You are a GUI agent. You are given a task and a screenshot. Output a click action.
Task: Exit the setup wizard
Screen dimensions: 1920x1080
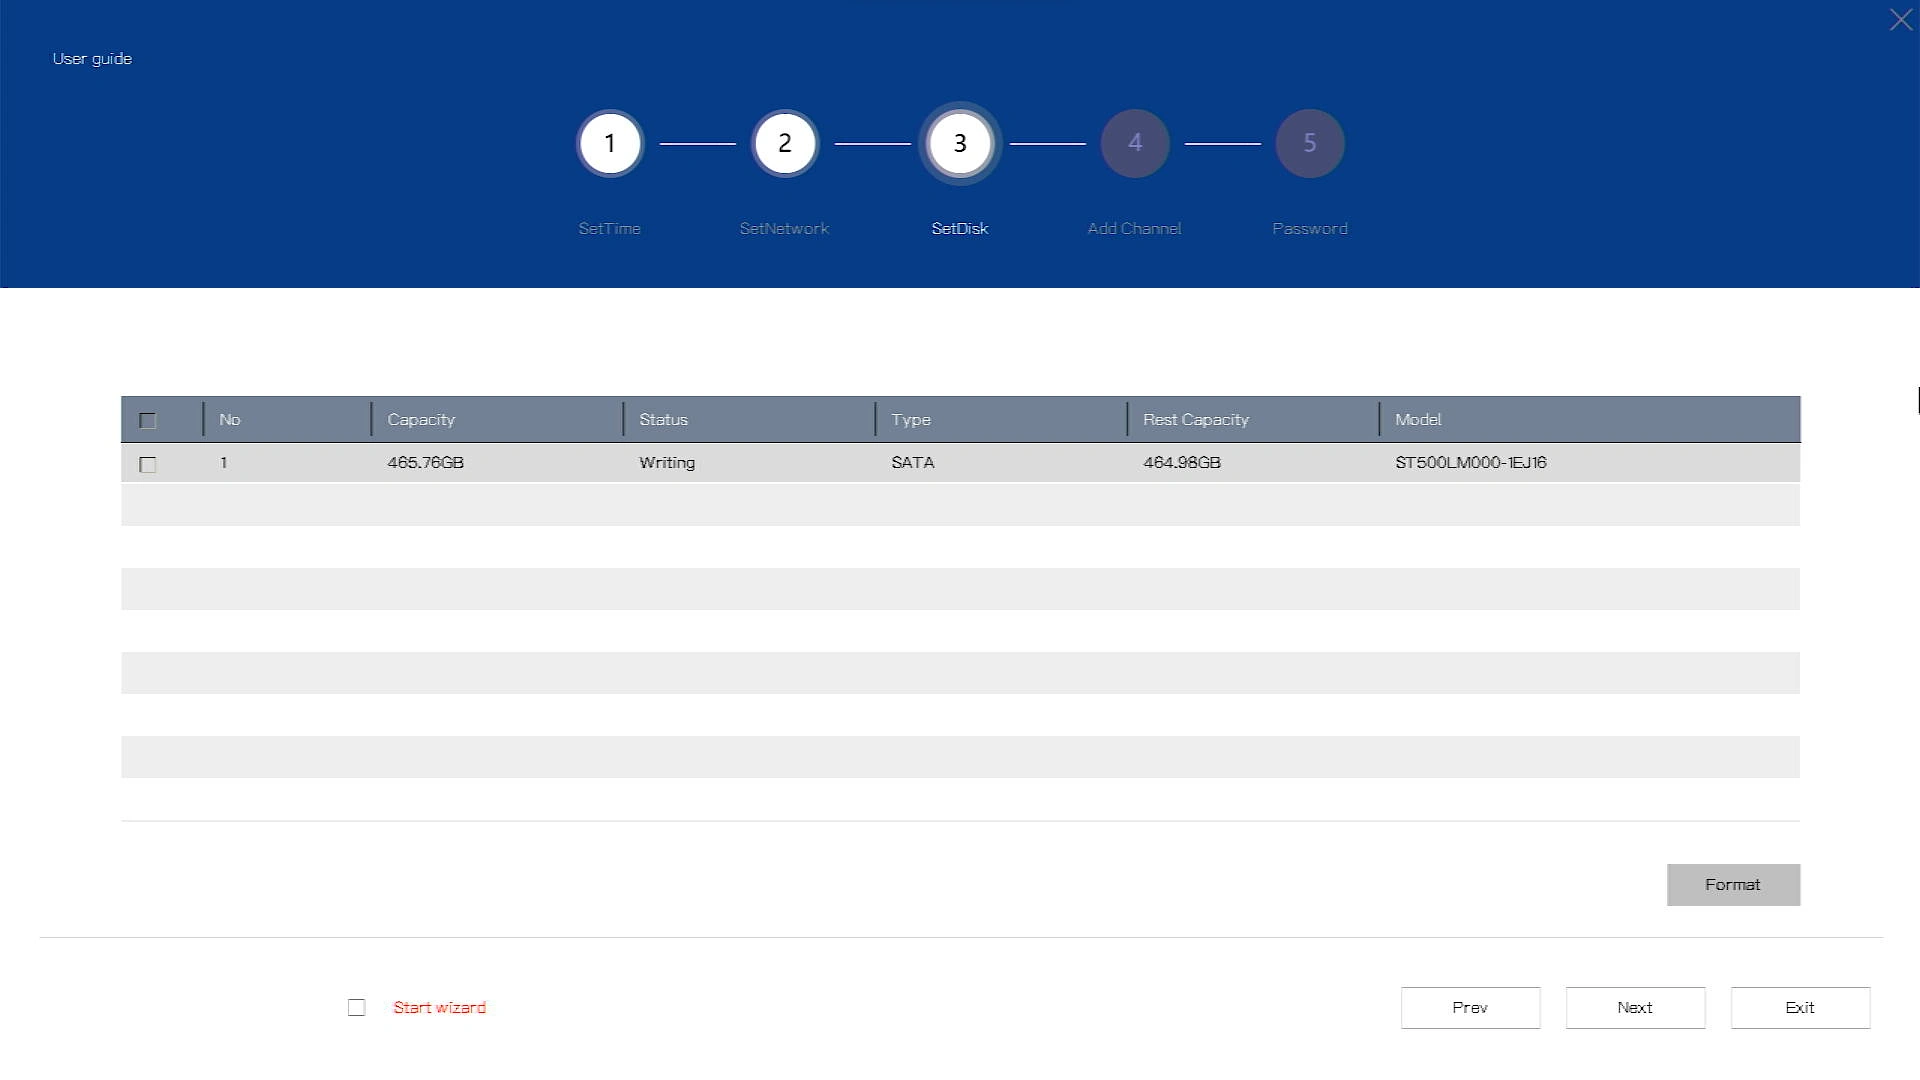coord(1799,1007)
